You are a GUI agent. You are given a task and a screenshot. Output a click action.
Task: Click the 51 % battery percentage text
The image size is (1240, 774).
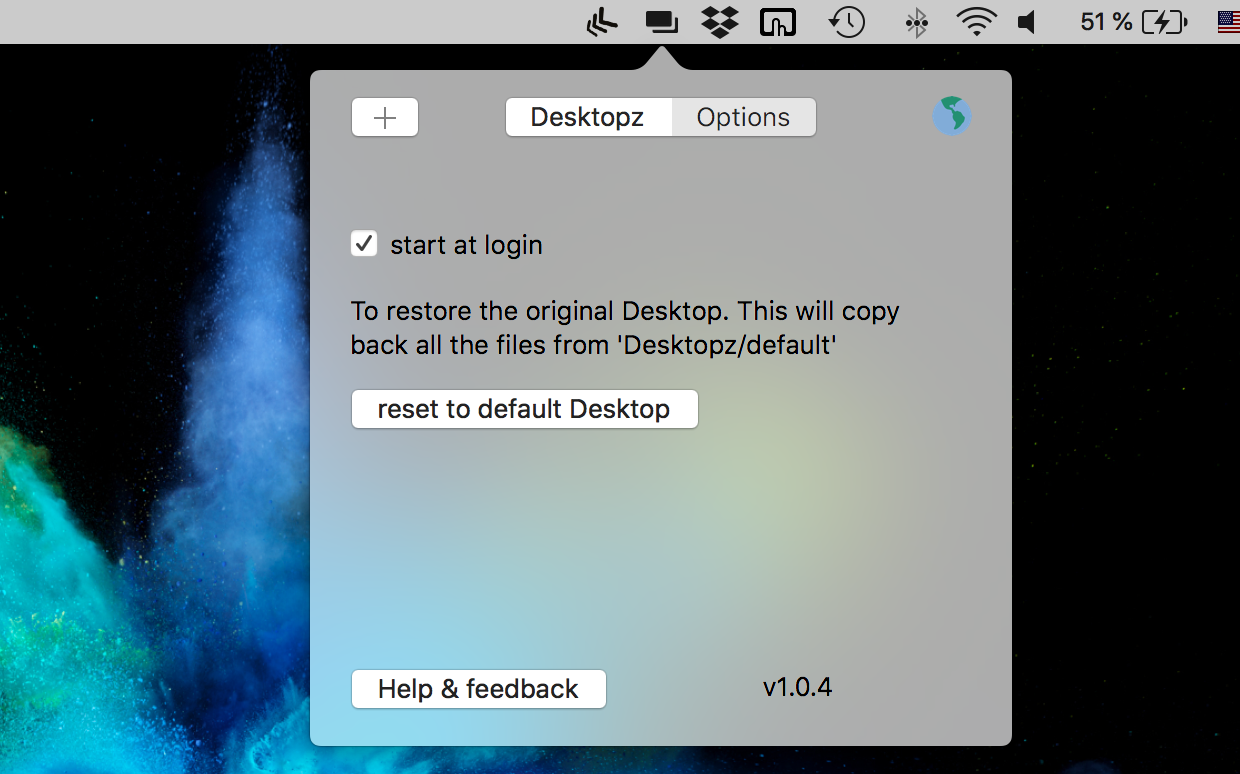point(1106,21)
